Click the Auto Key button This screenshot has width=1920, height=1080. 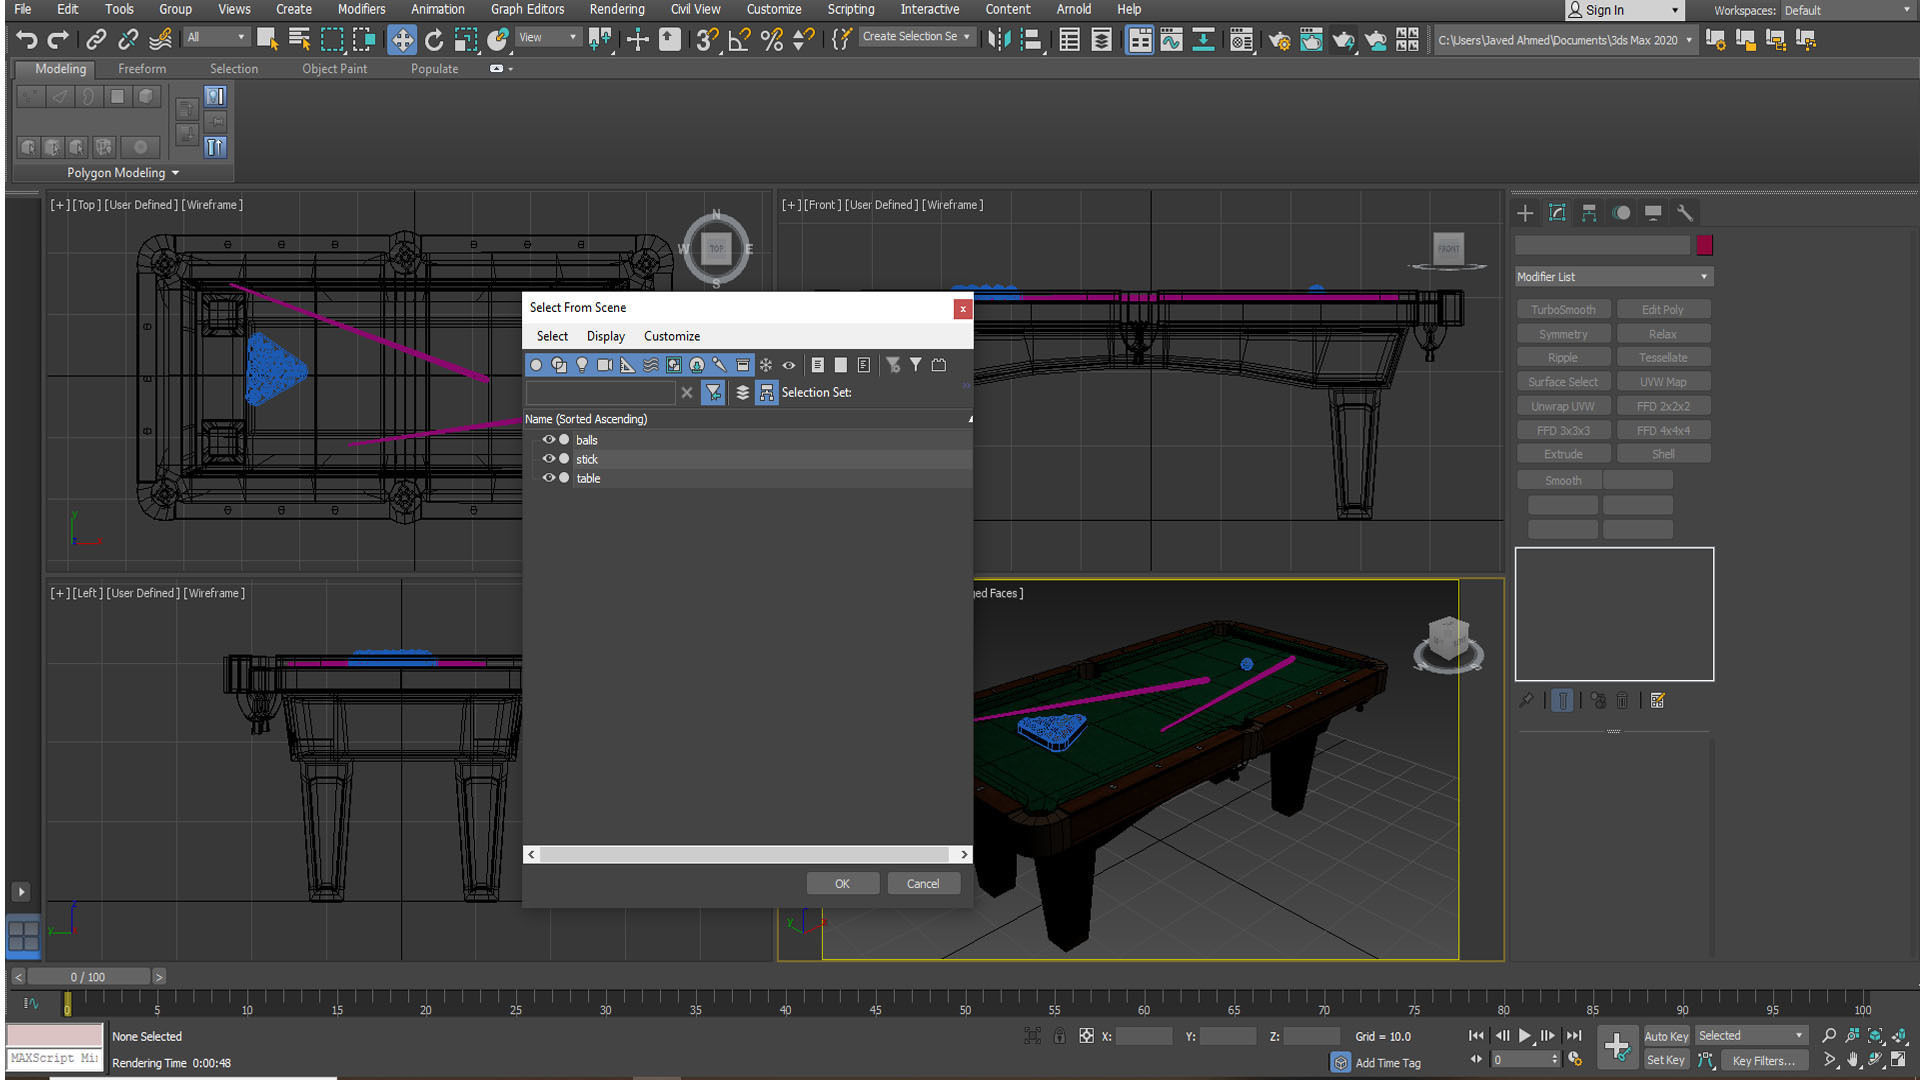click(x=1666, y=1036)
